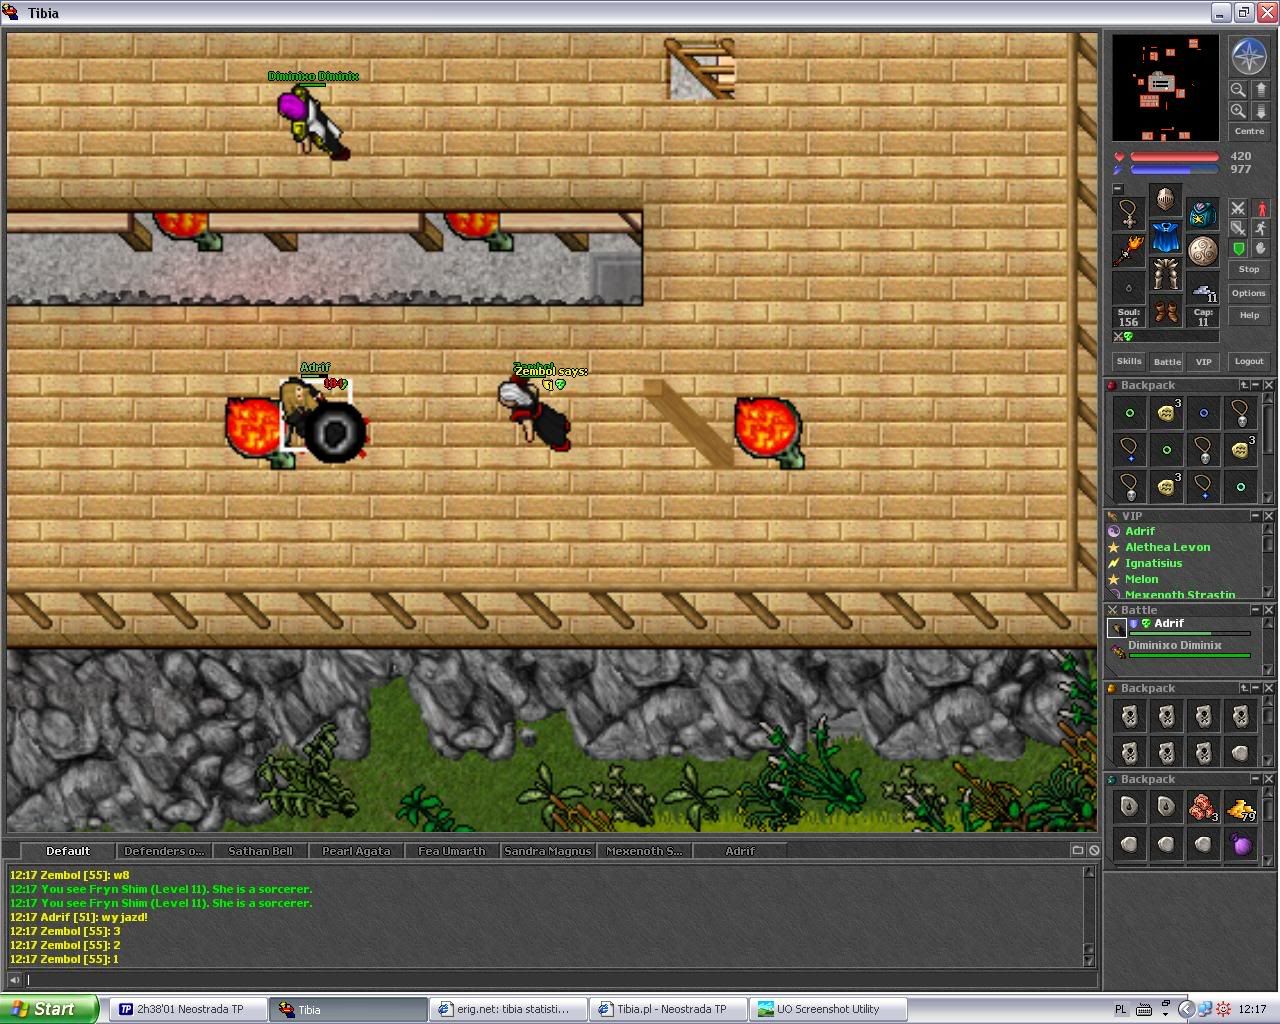Switch to UO Screenshot Utility in taskbar
The image size is (1280, 1024).
pyautogui.click(x=828, y=1009)
